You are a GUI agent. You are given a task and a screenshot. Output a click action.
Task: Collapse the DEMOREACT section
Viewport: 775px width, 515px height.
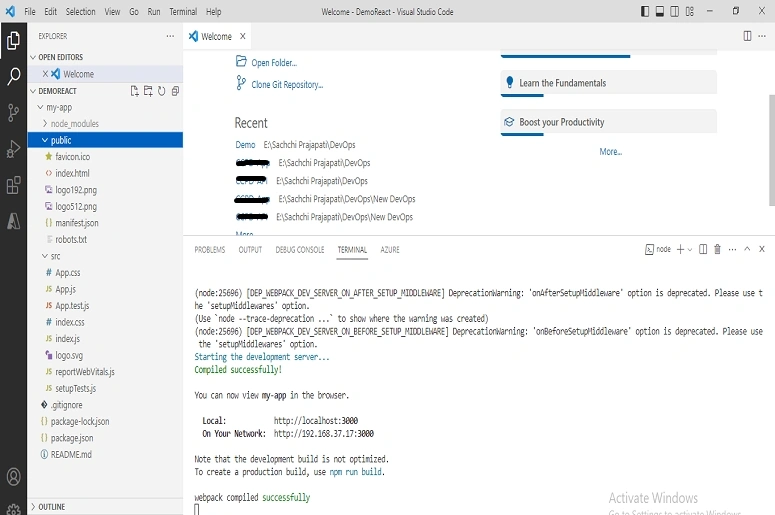point(33,91)
